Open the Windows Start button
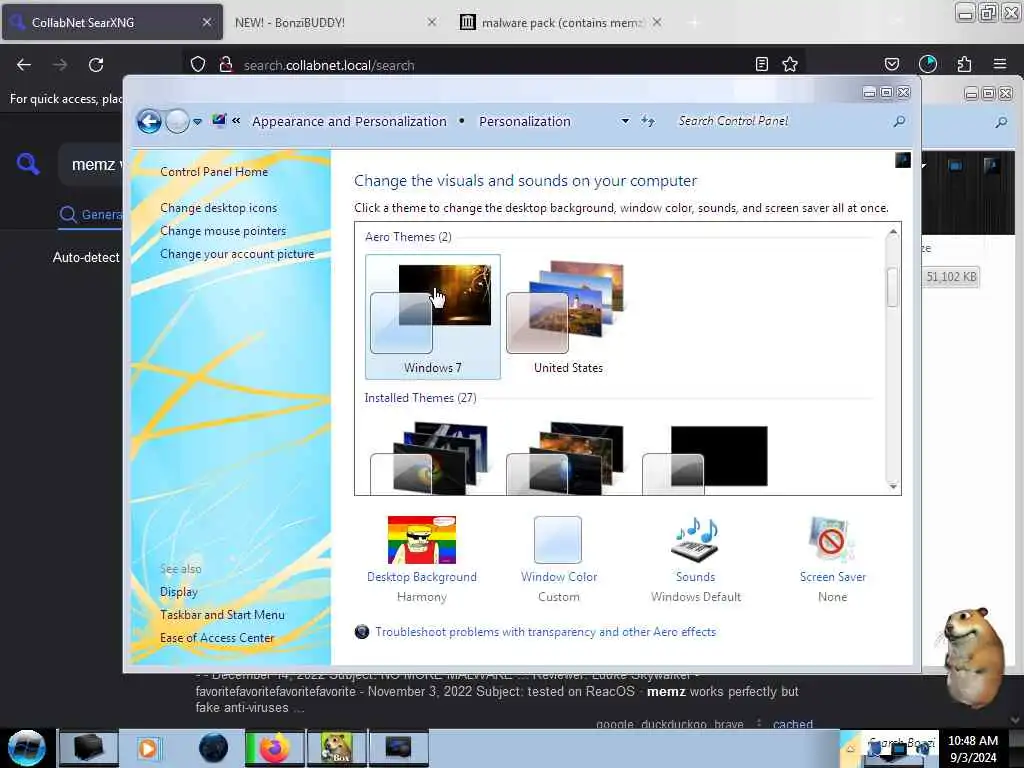The image size is (1024, 768). 26,748
